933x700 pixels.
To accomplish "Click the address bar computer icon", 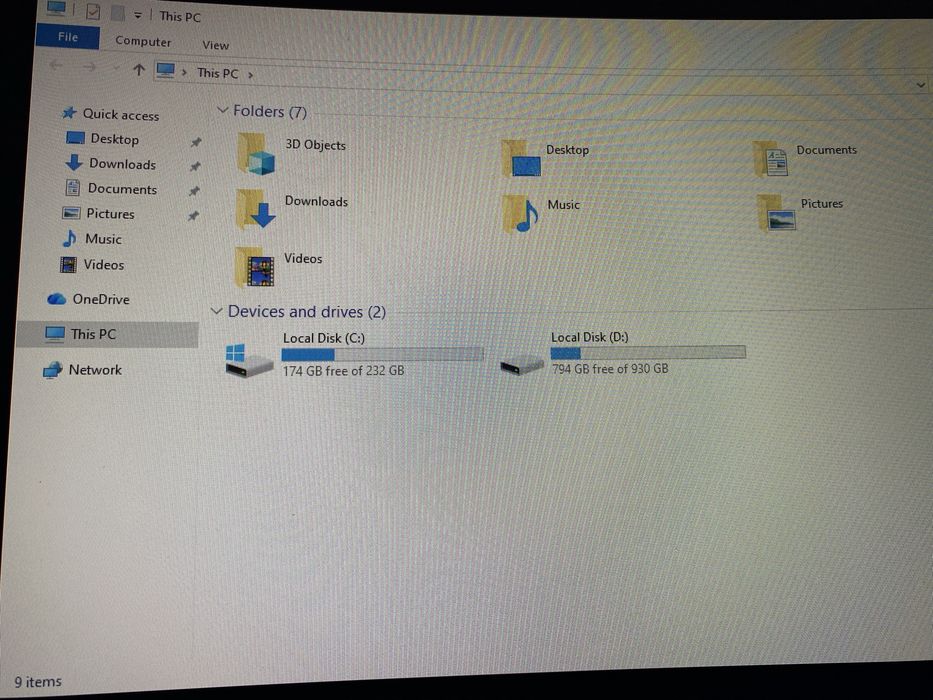I will [x=165, y=71].
